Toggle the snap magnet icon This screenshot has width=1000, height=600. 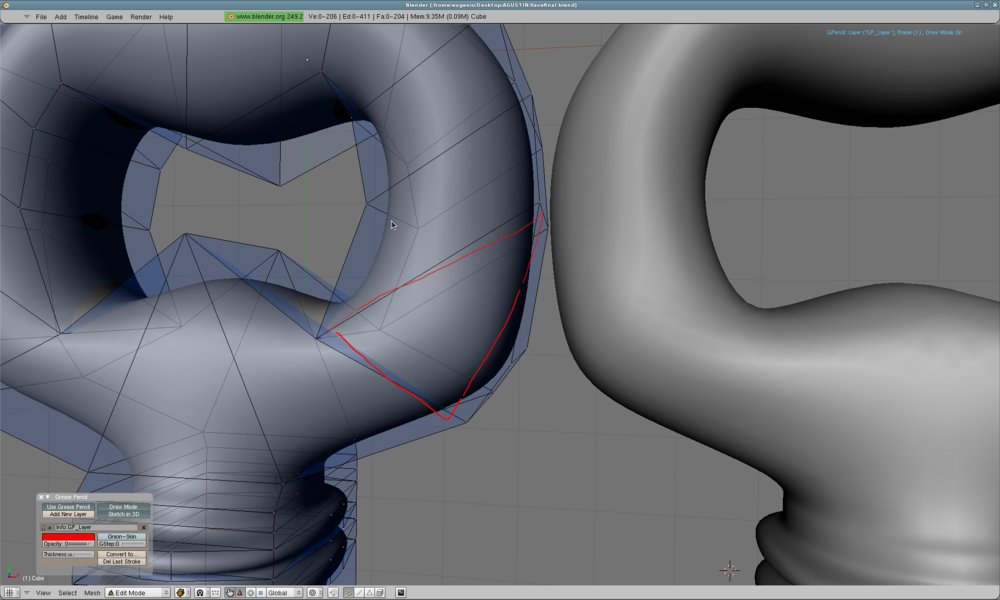pyautogui.click(x=332, y=593)
